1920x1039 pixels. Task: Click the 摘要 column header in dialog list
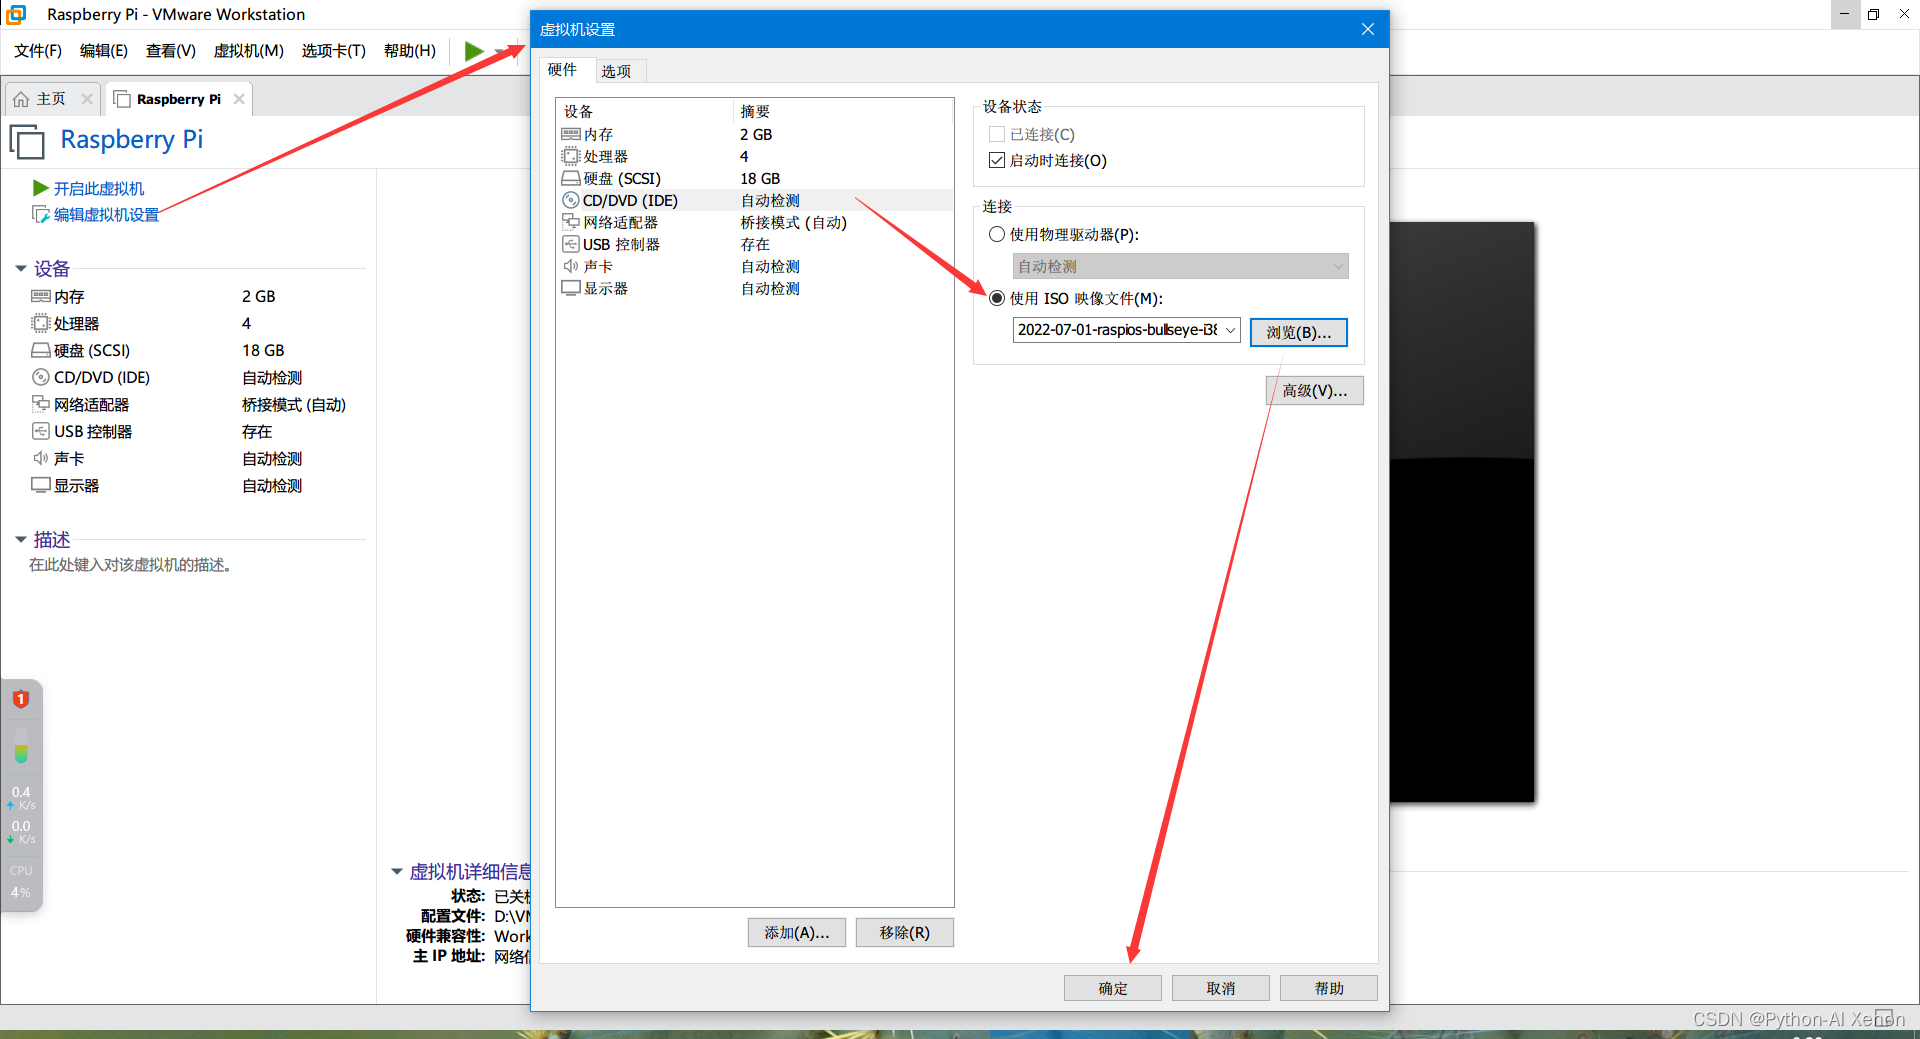point(843,111)
